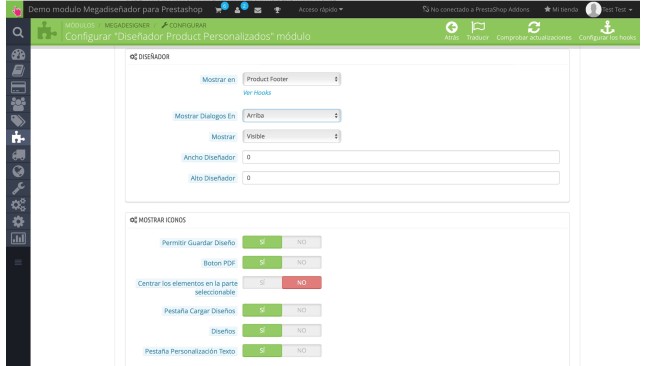Click SÍ for Pestaña Personalización Texto
The image size is (646, 366).
262,351
